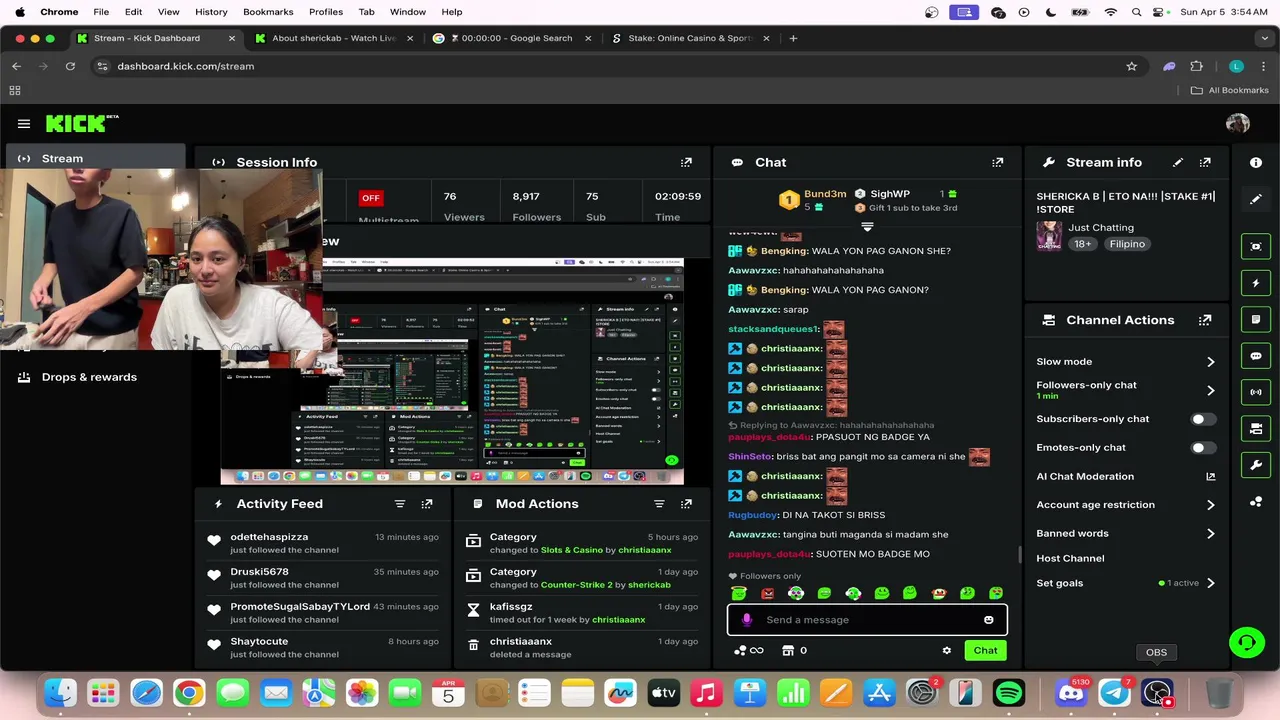Open Spotify from the Dock
Viewport: 1280px width, 720px height.
click(x=1009, y=692)
